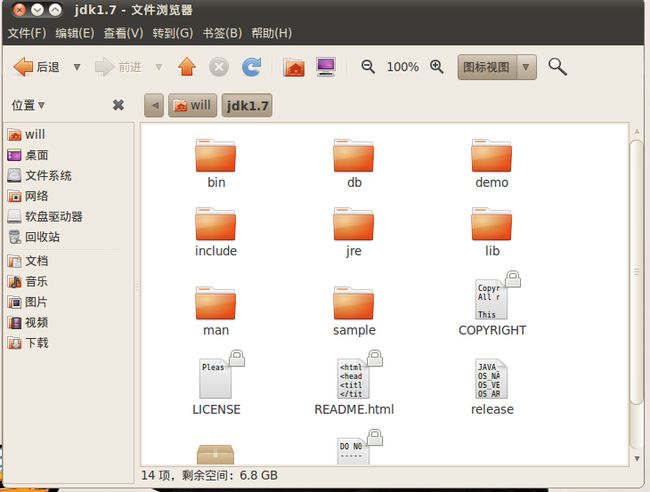Reset zoom via the 100% label
Screen dimensions: 650x492
(403, 67)
